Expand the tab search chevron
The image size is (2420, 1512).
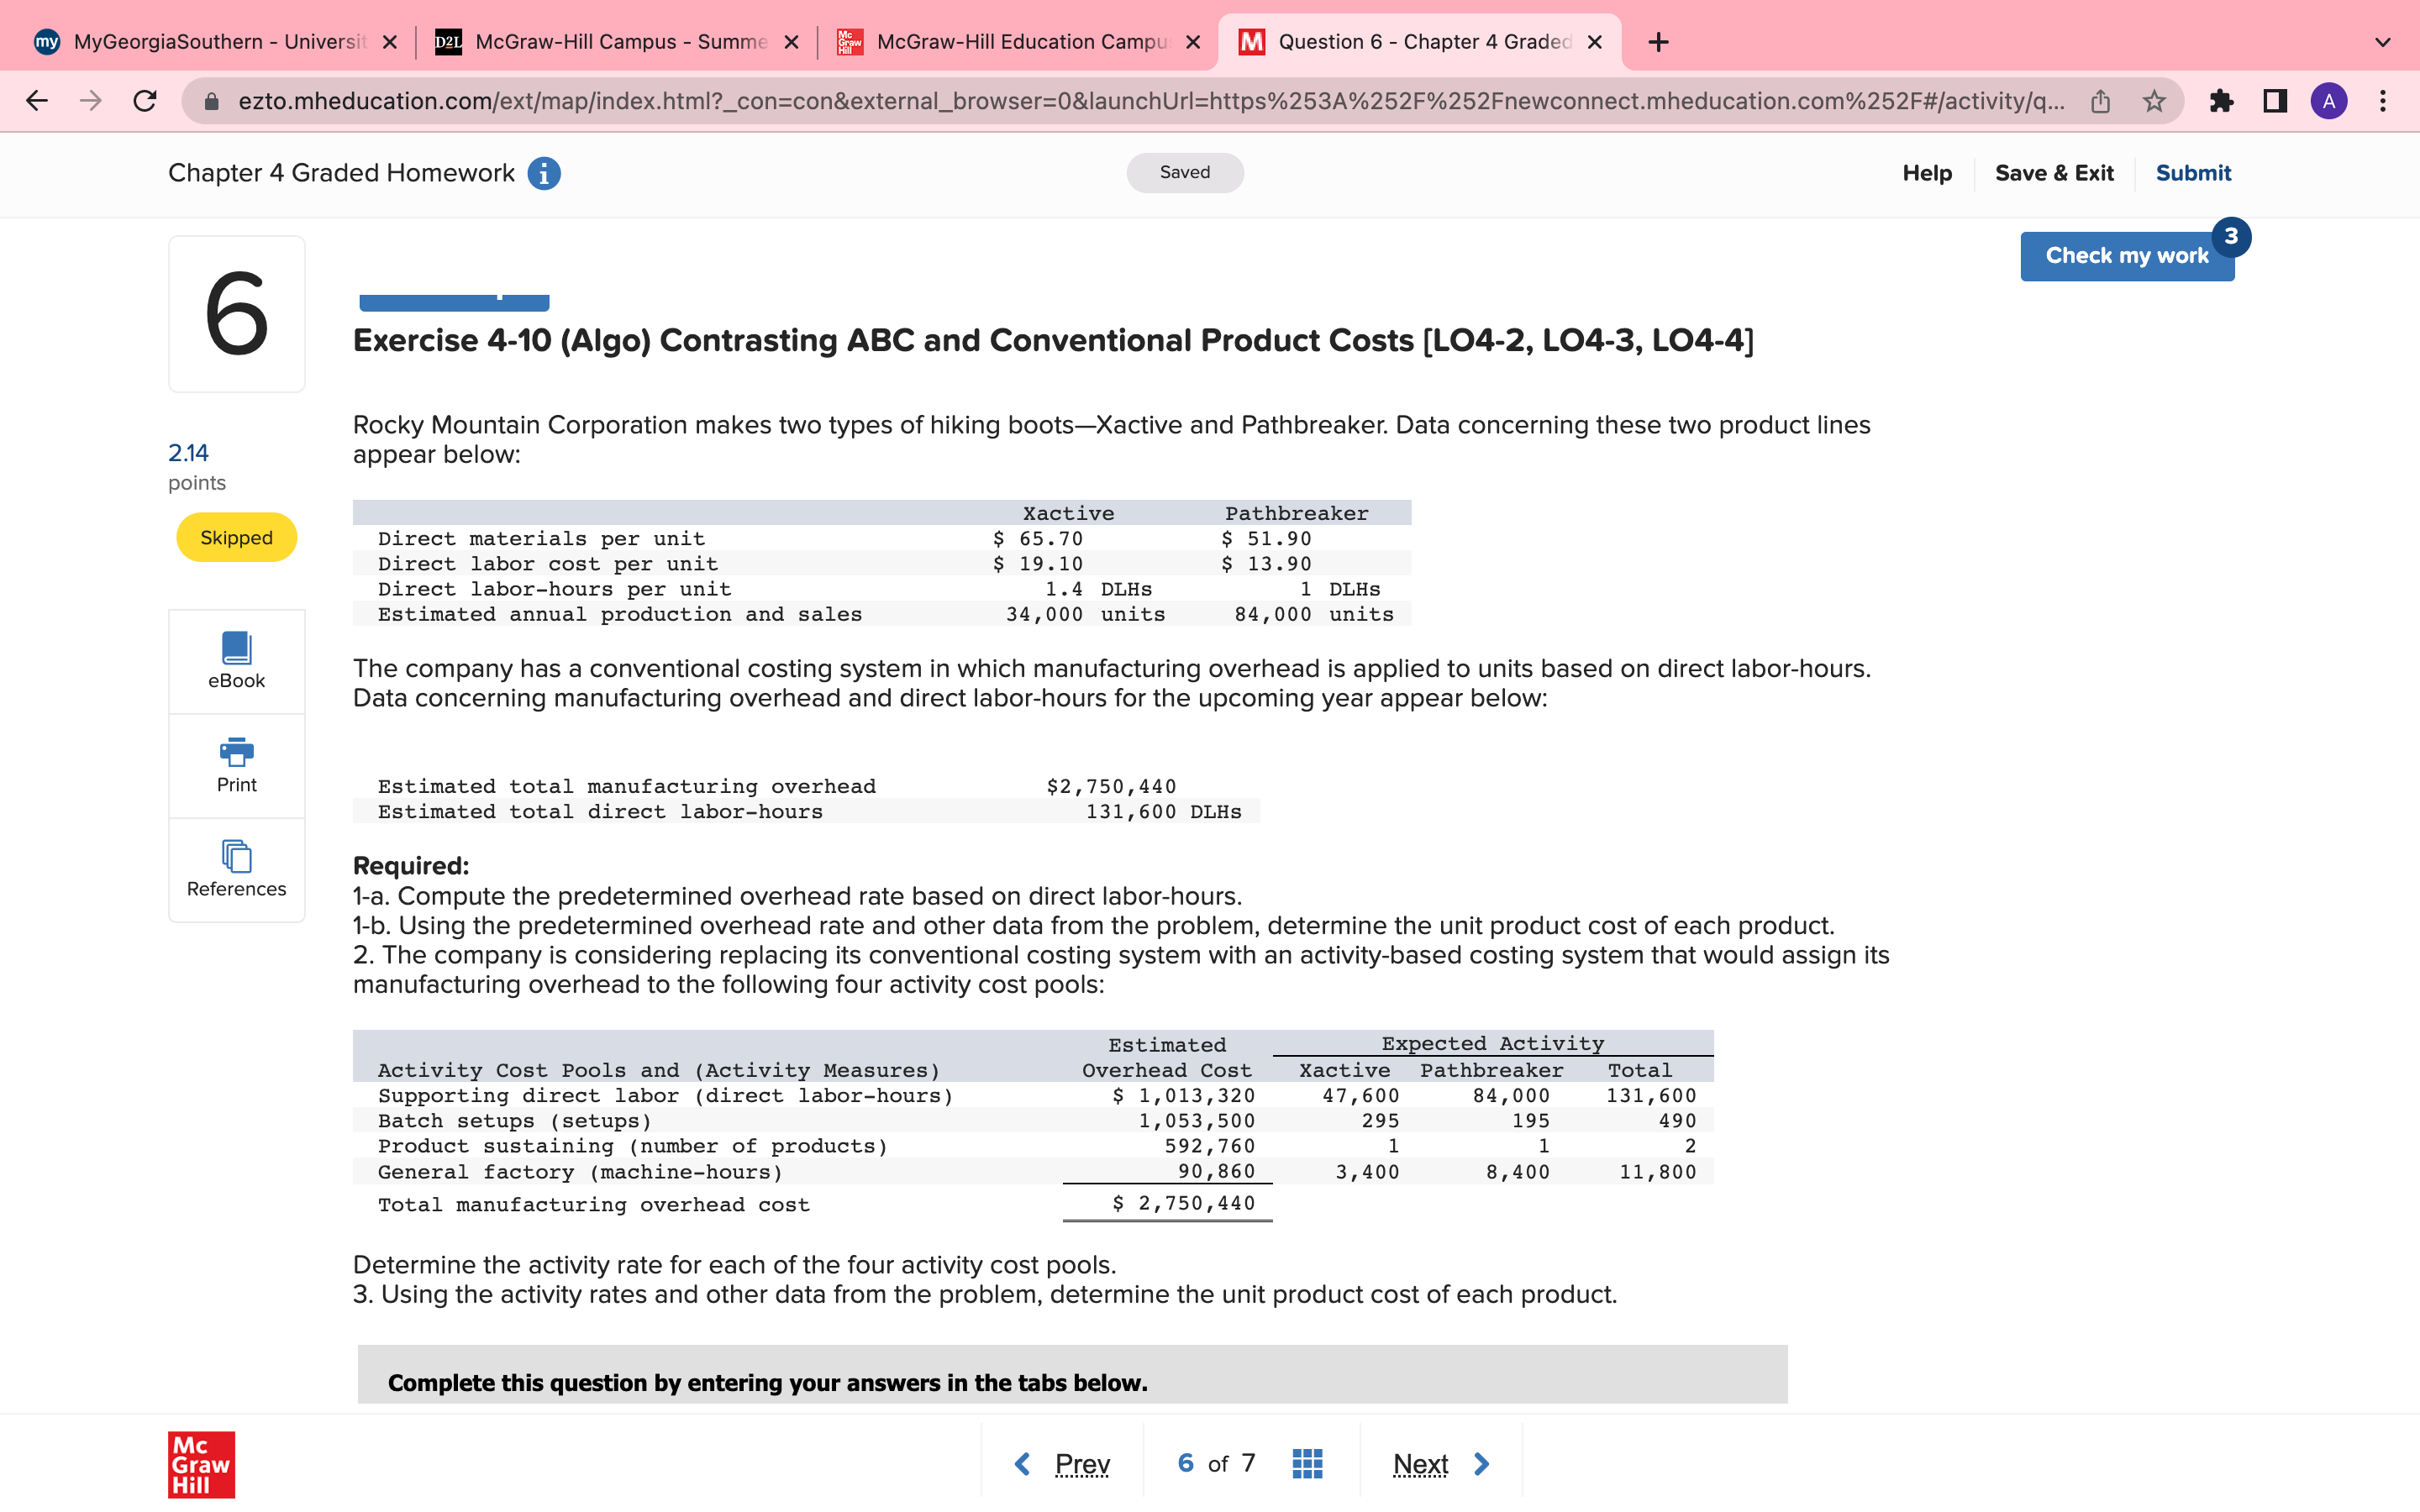(x=2383, y=42)
